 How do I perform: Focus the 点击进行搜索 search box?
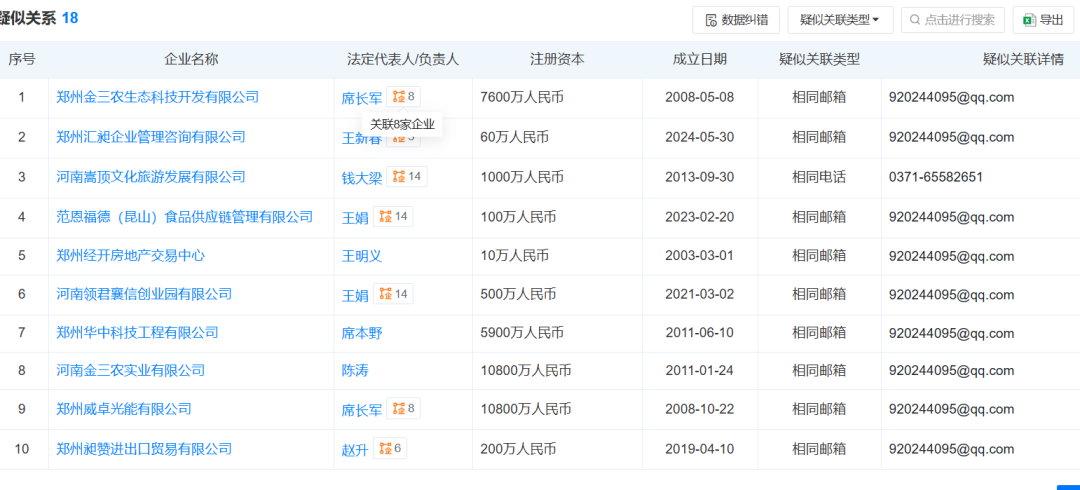point(953,20)
